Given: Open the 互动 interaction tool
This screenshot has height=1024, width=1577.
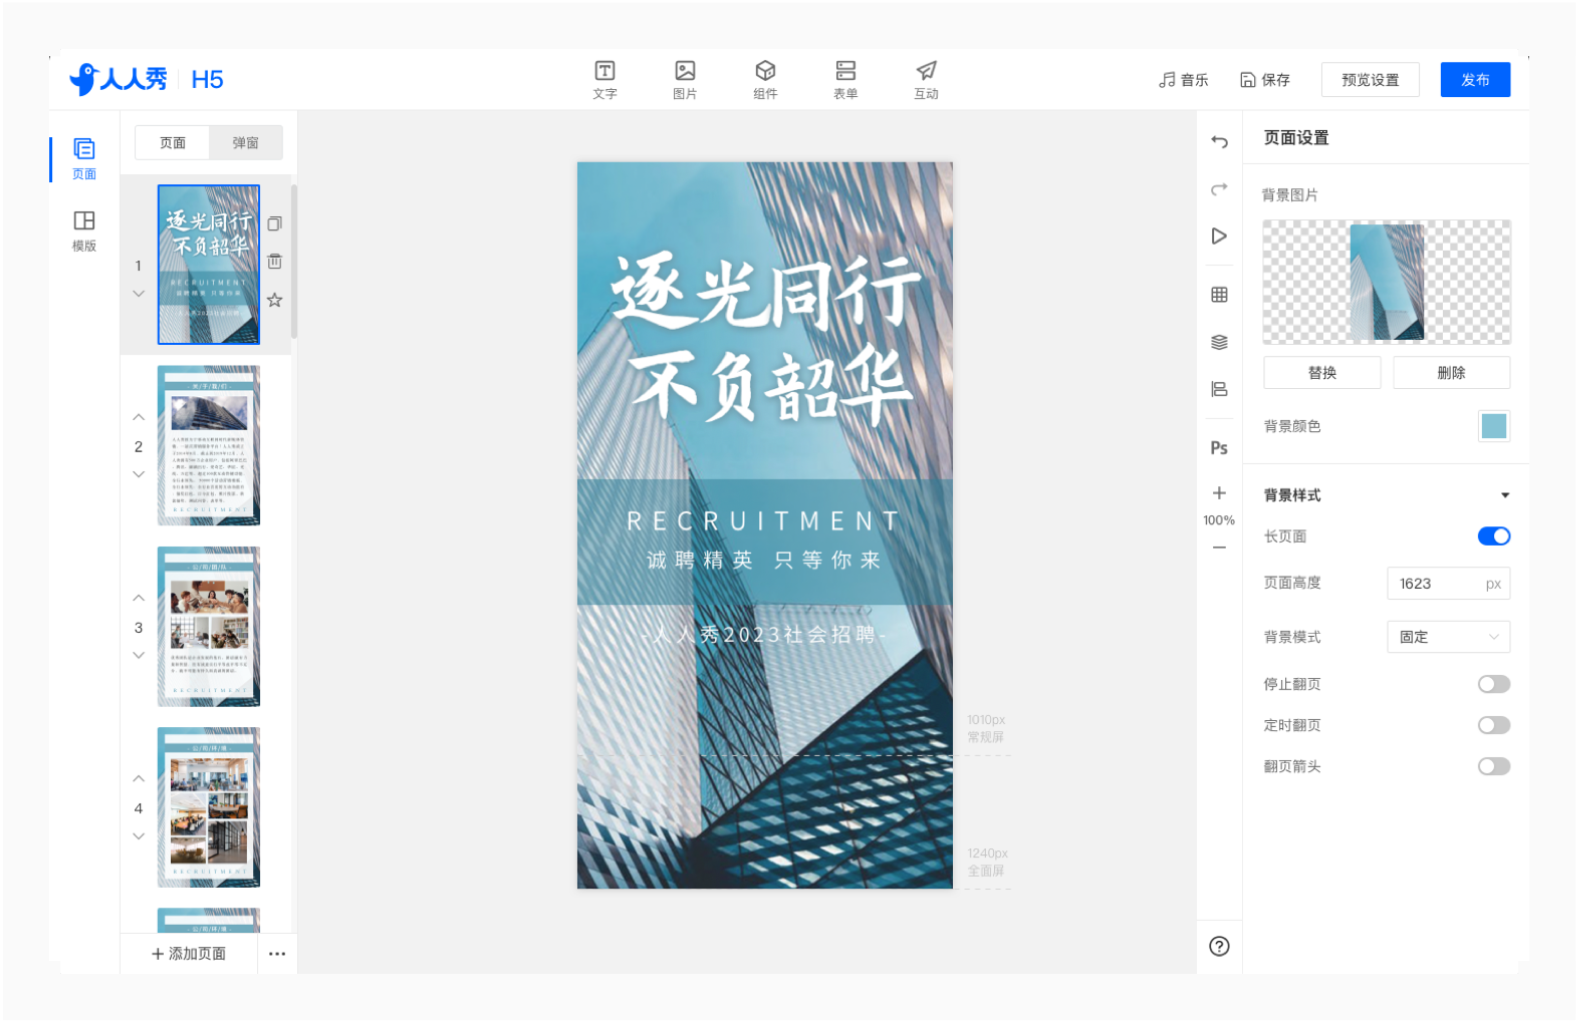Looking at the screenshot, I should [926, 80].
